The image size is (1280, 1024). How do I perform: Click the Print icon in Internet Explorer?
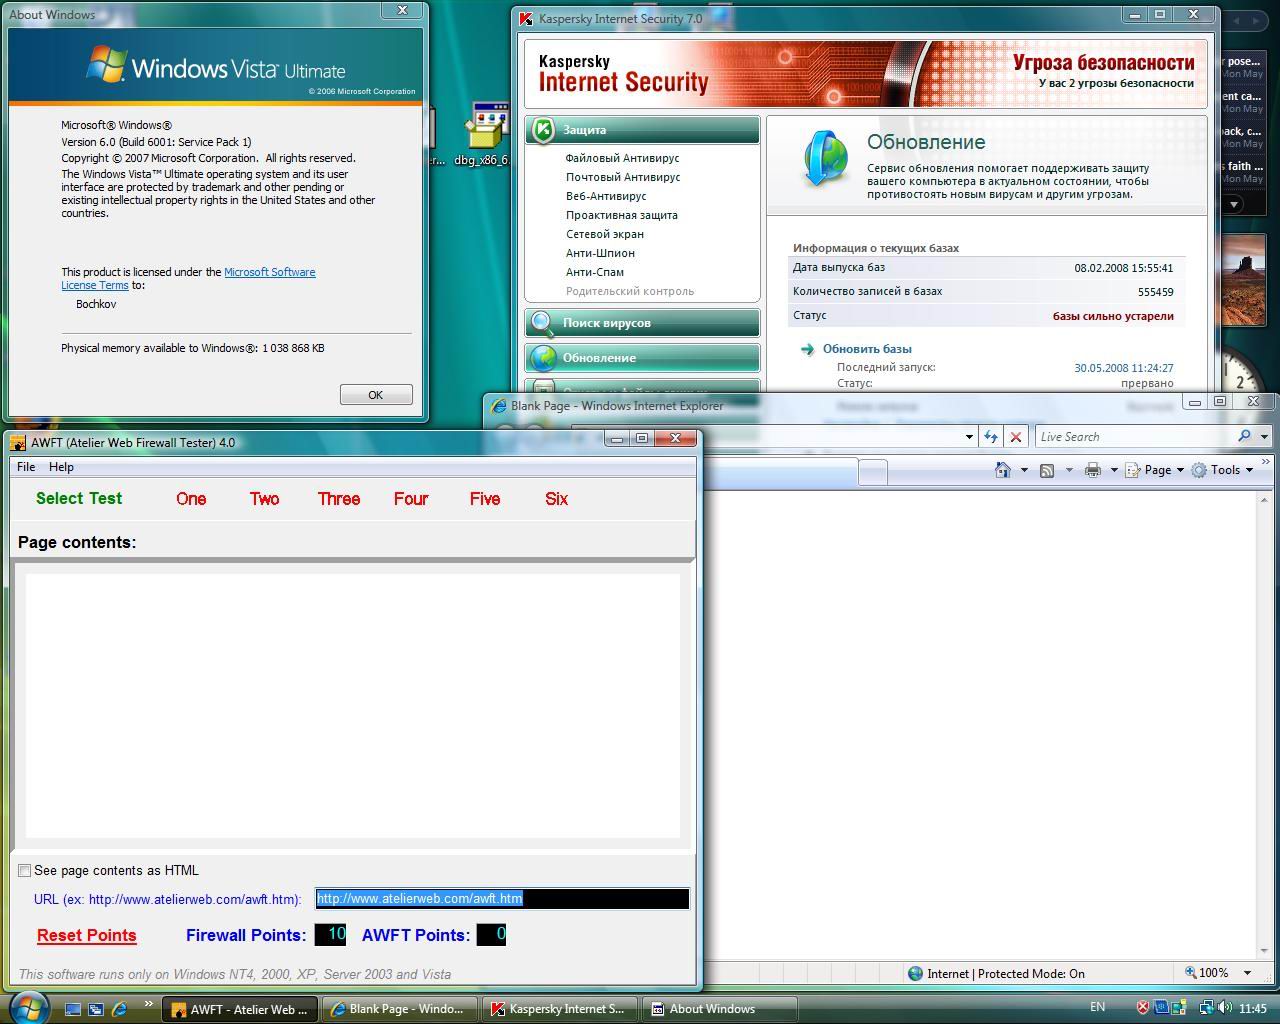tap(1092, 470)
